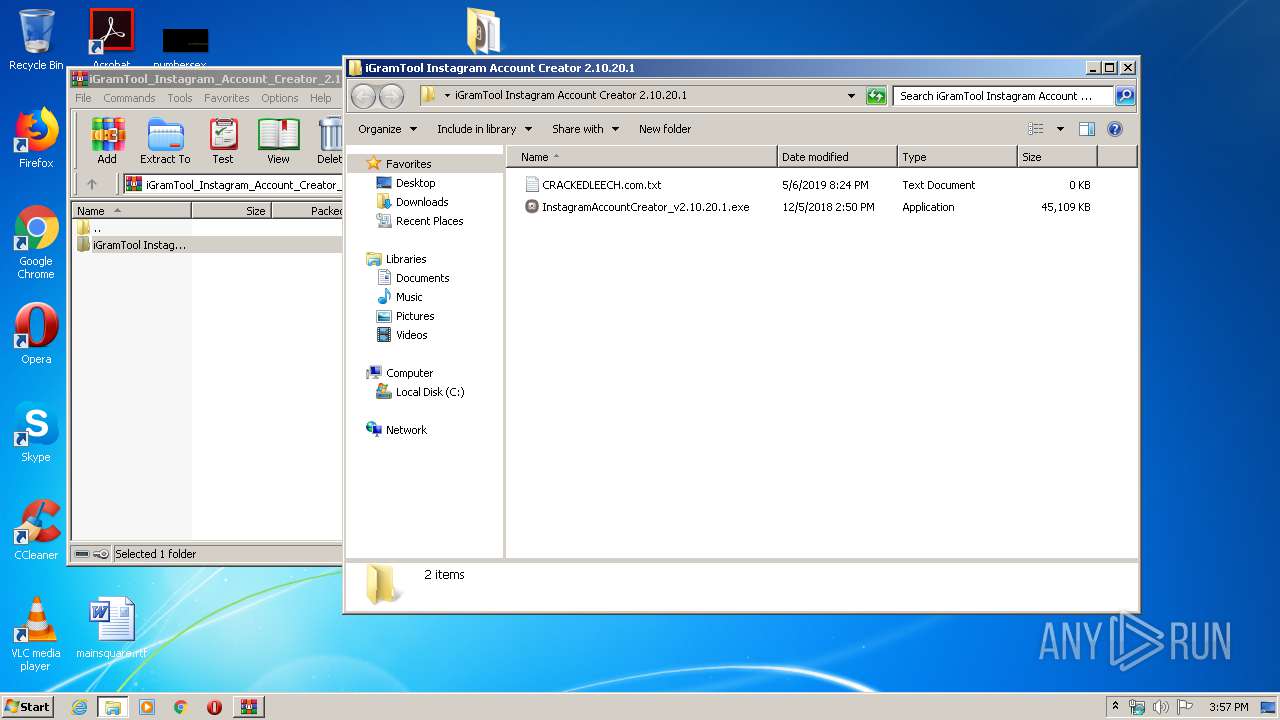This screenshot has height=720, width=1280.
Task: Toggle the preview pane in Explorer
Action: point(1087,129)
